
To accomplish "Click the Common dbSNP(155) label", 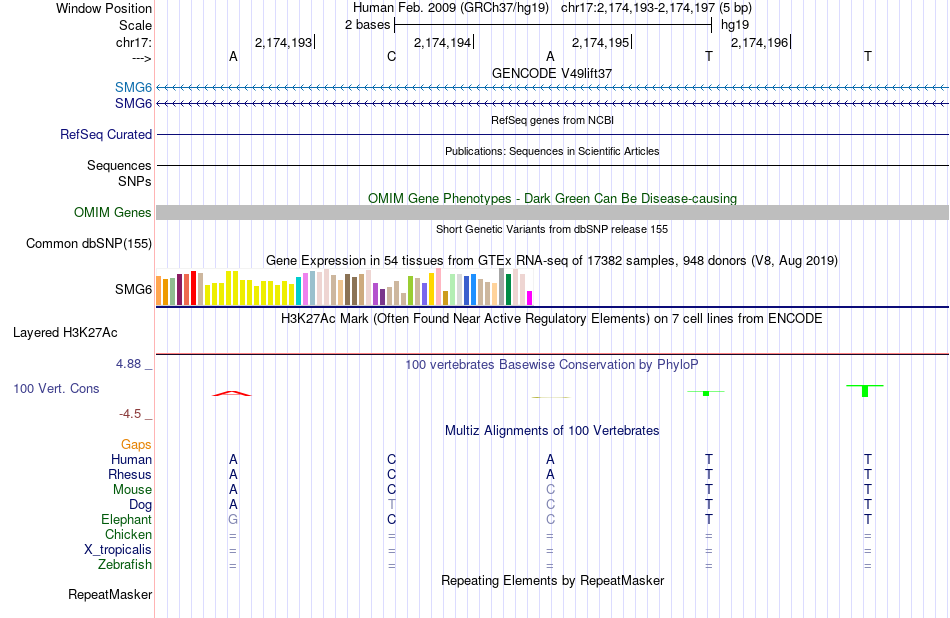I will tap(88, 244).
